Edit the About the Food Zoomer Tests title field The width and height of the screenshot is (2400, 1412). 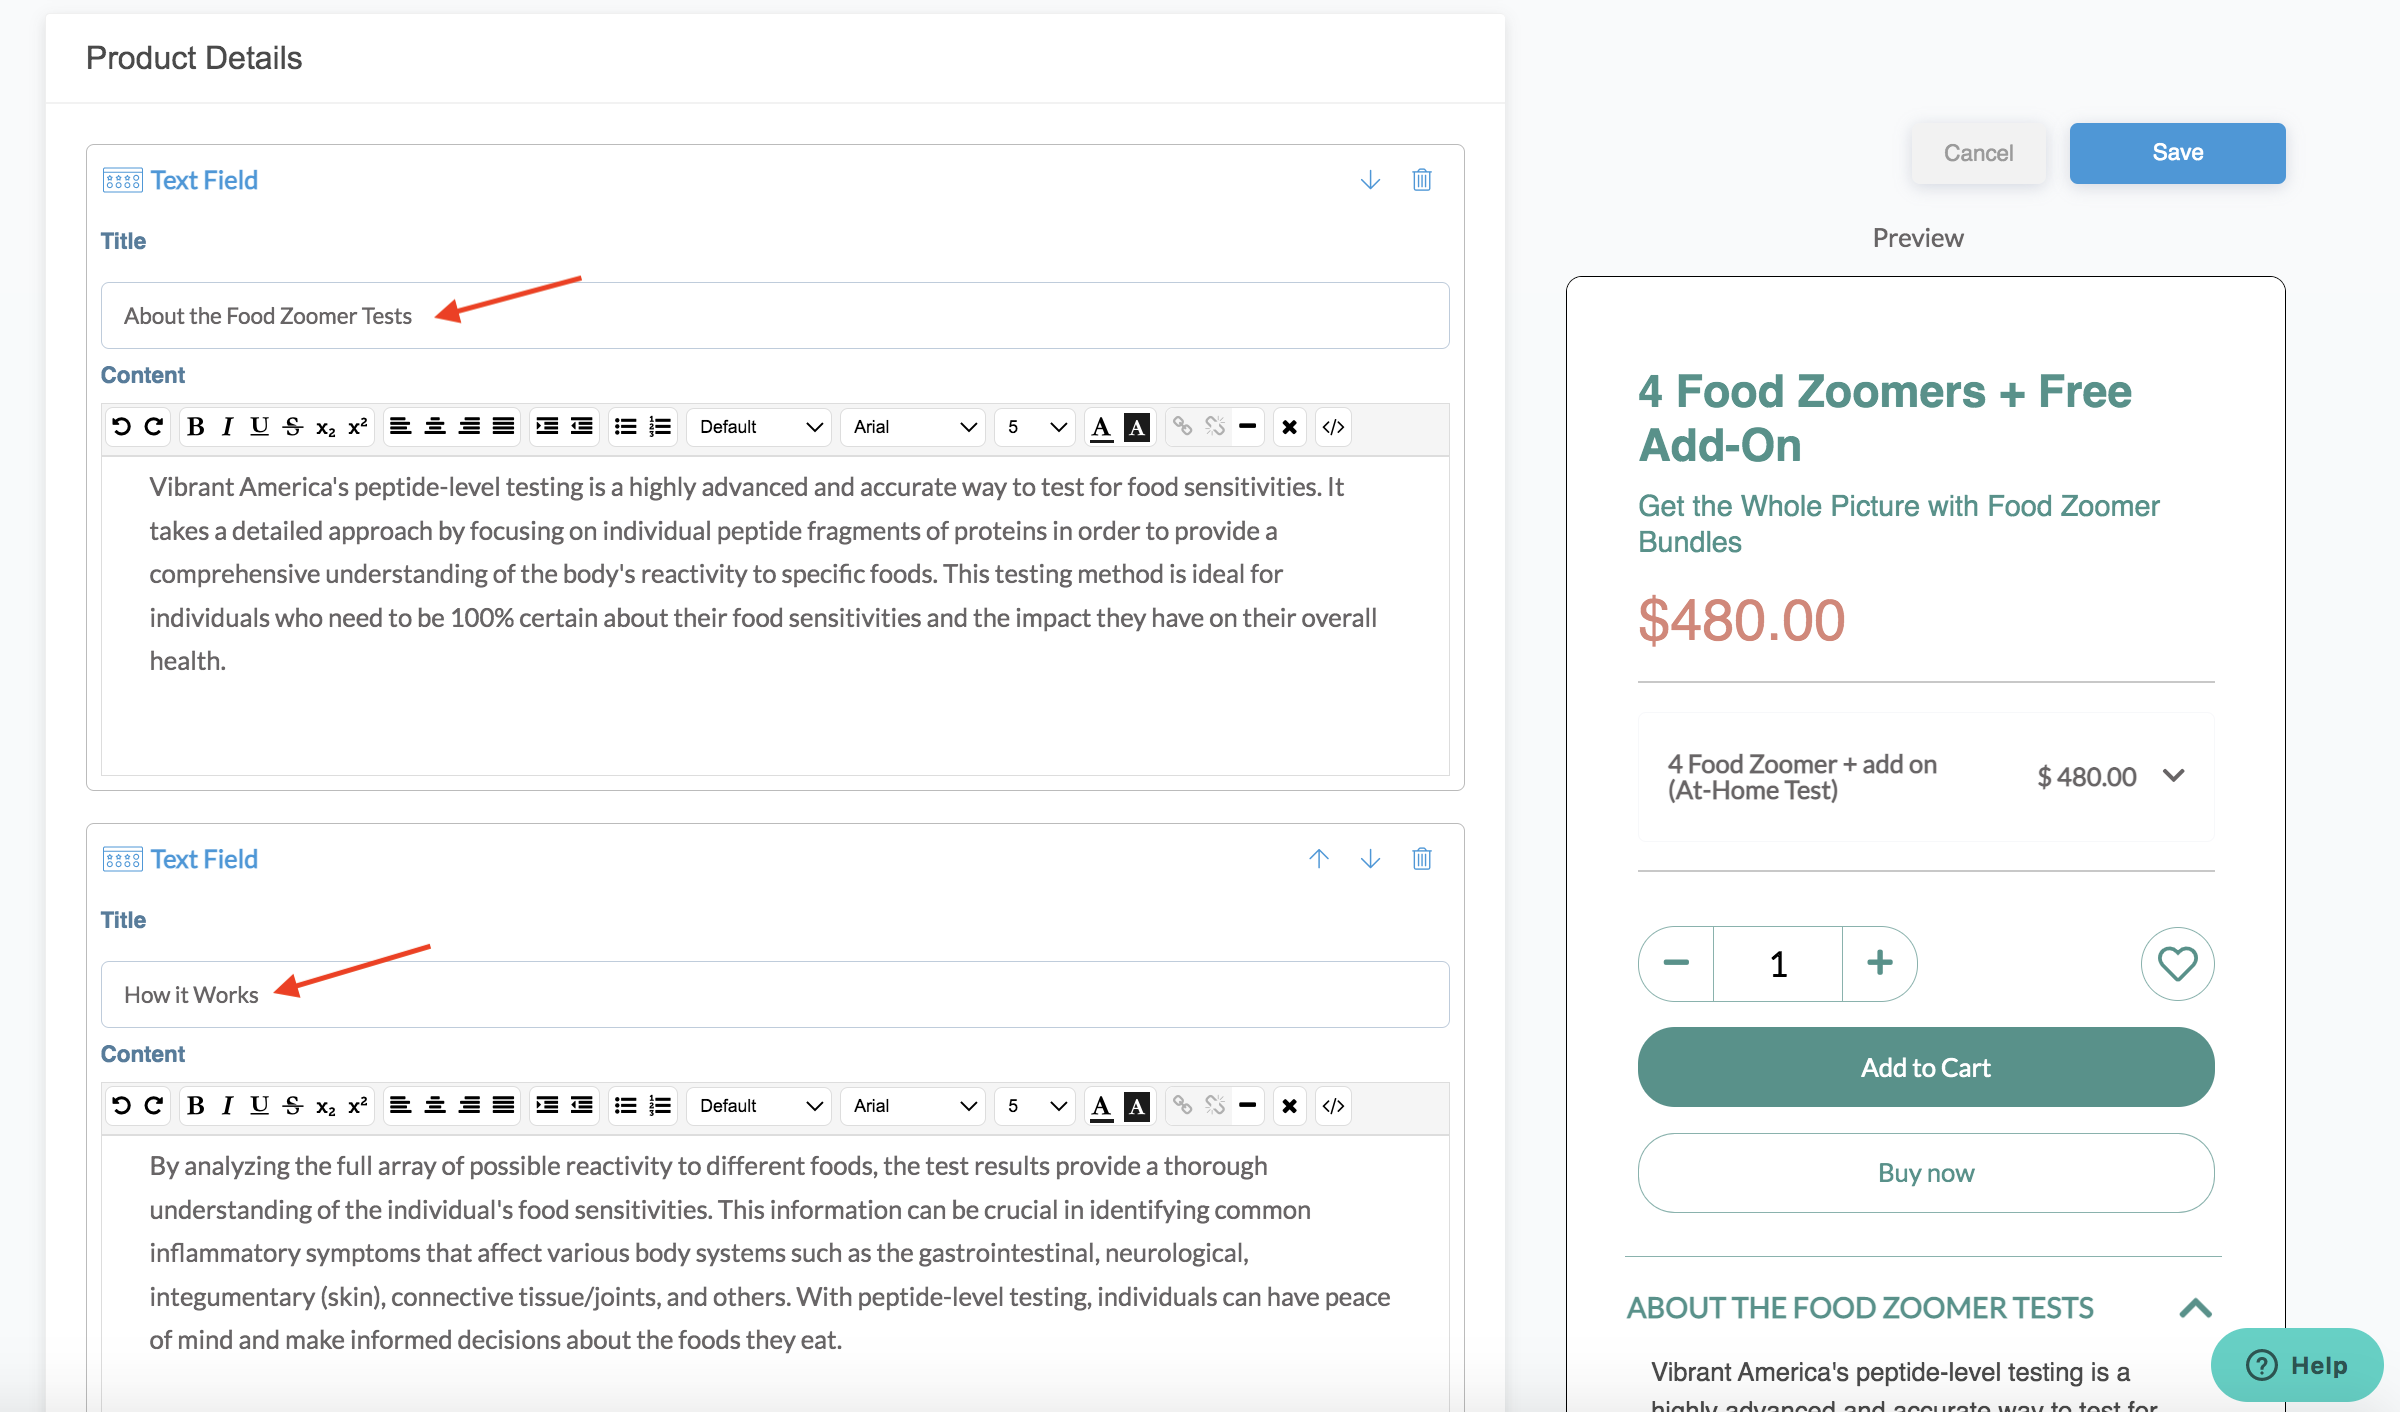(775, 316)
